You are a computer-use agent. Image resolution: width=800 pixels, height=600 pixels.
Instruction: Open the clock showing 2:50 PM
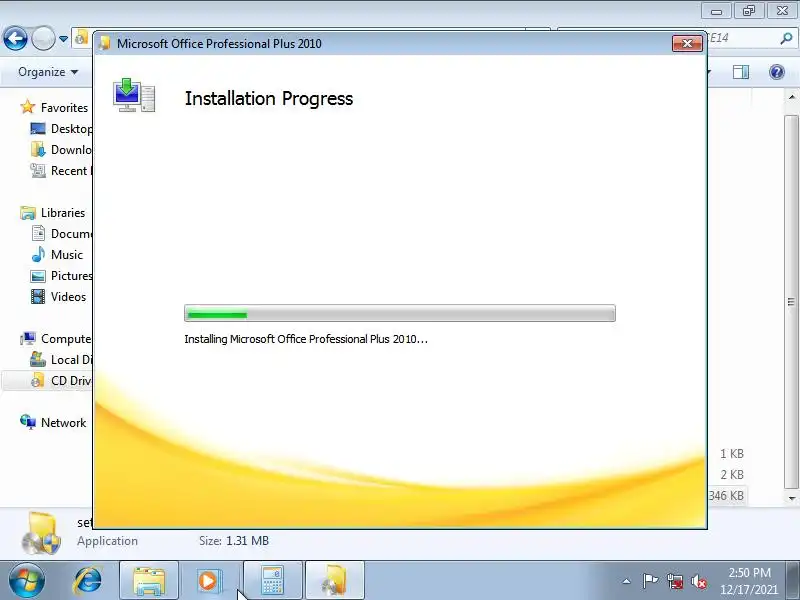click(749, 581)
